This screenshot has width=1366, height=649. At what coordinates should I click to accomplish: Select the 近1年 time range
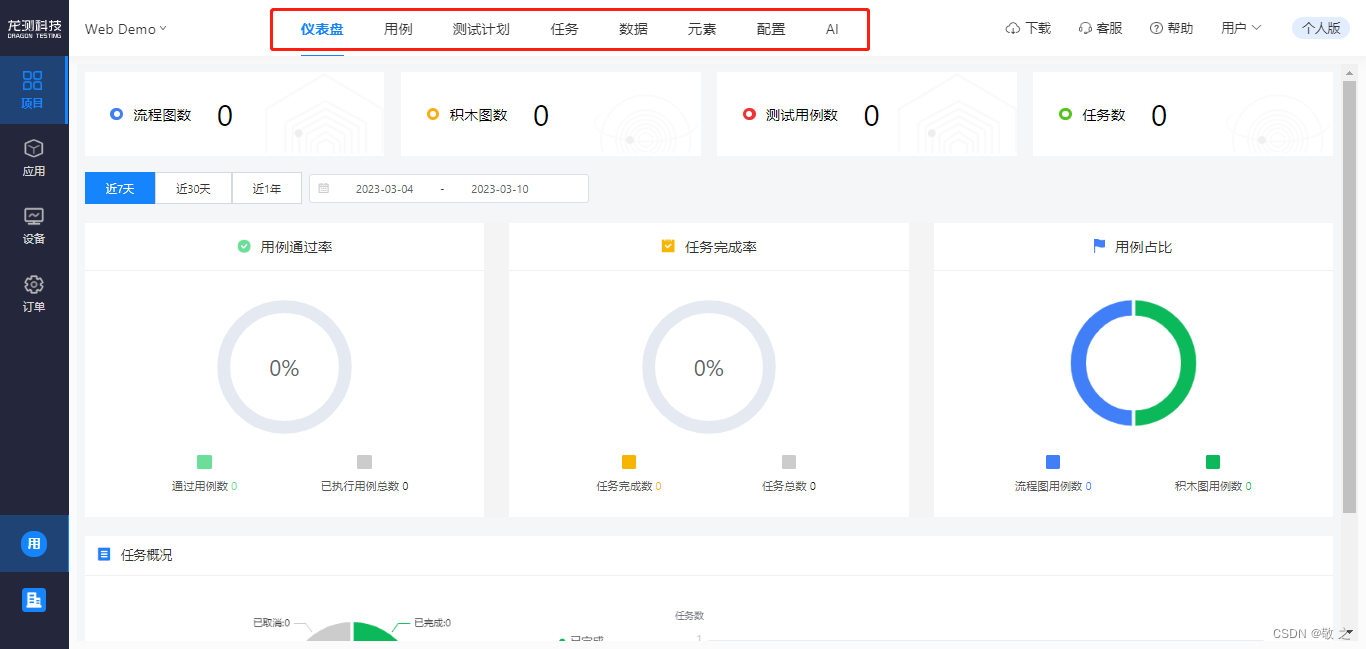coord(267,188)
